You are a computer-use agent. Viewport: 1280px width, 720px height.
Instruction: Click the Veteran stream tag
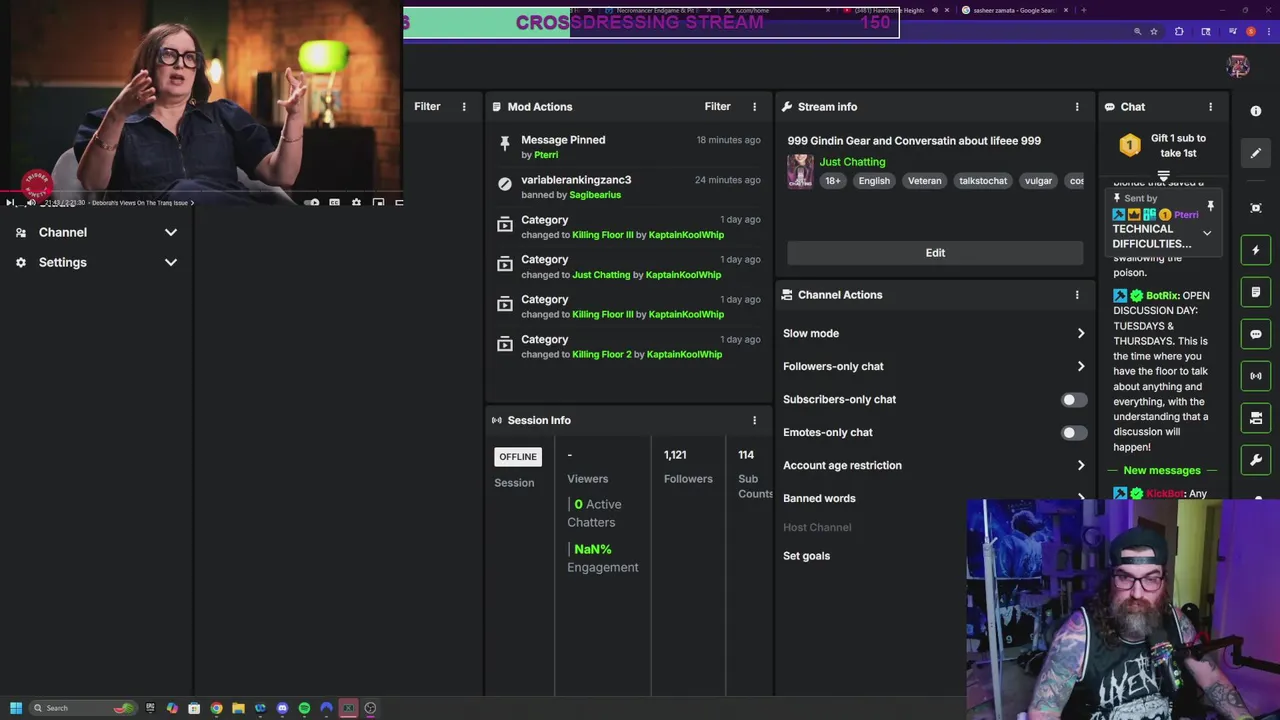click(924, 181)
